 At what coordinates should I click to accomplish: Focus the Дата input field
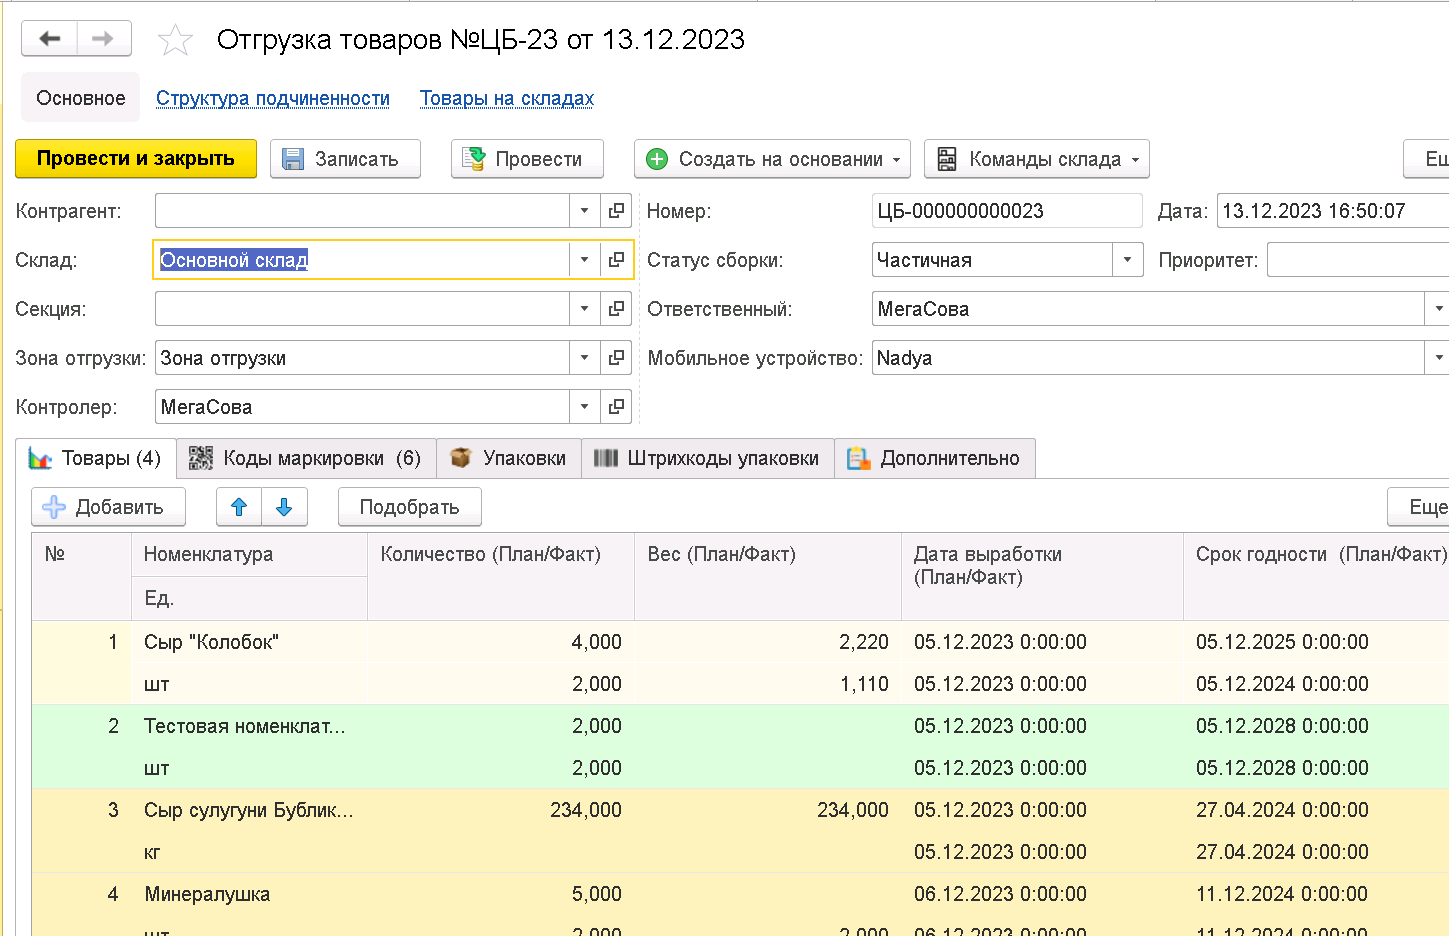(1333, 211)
